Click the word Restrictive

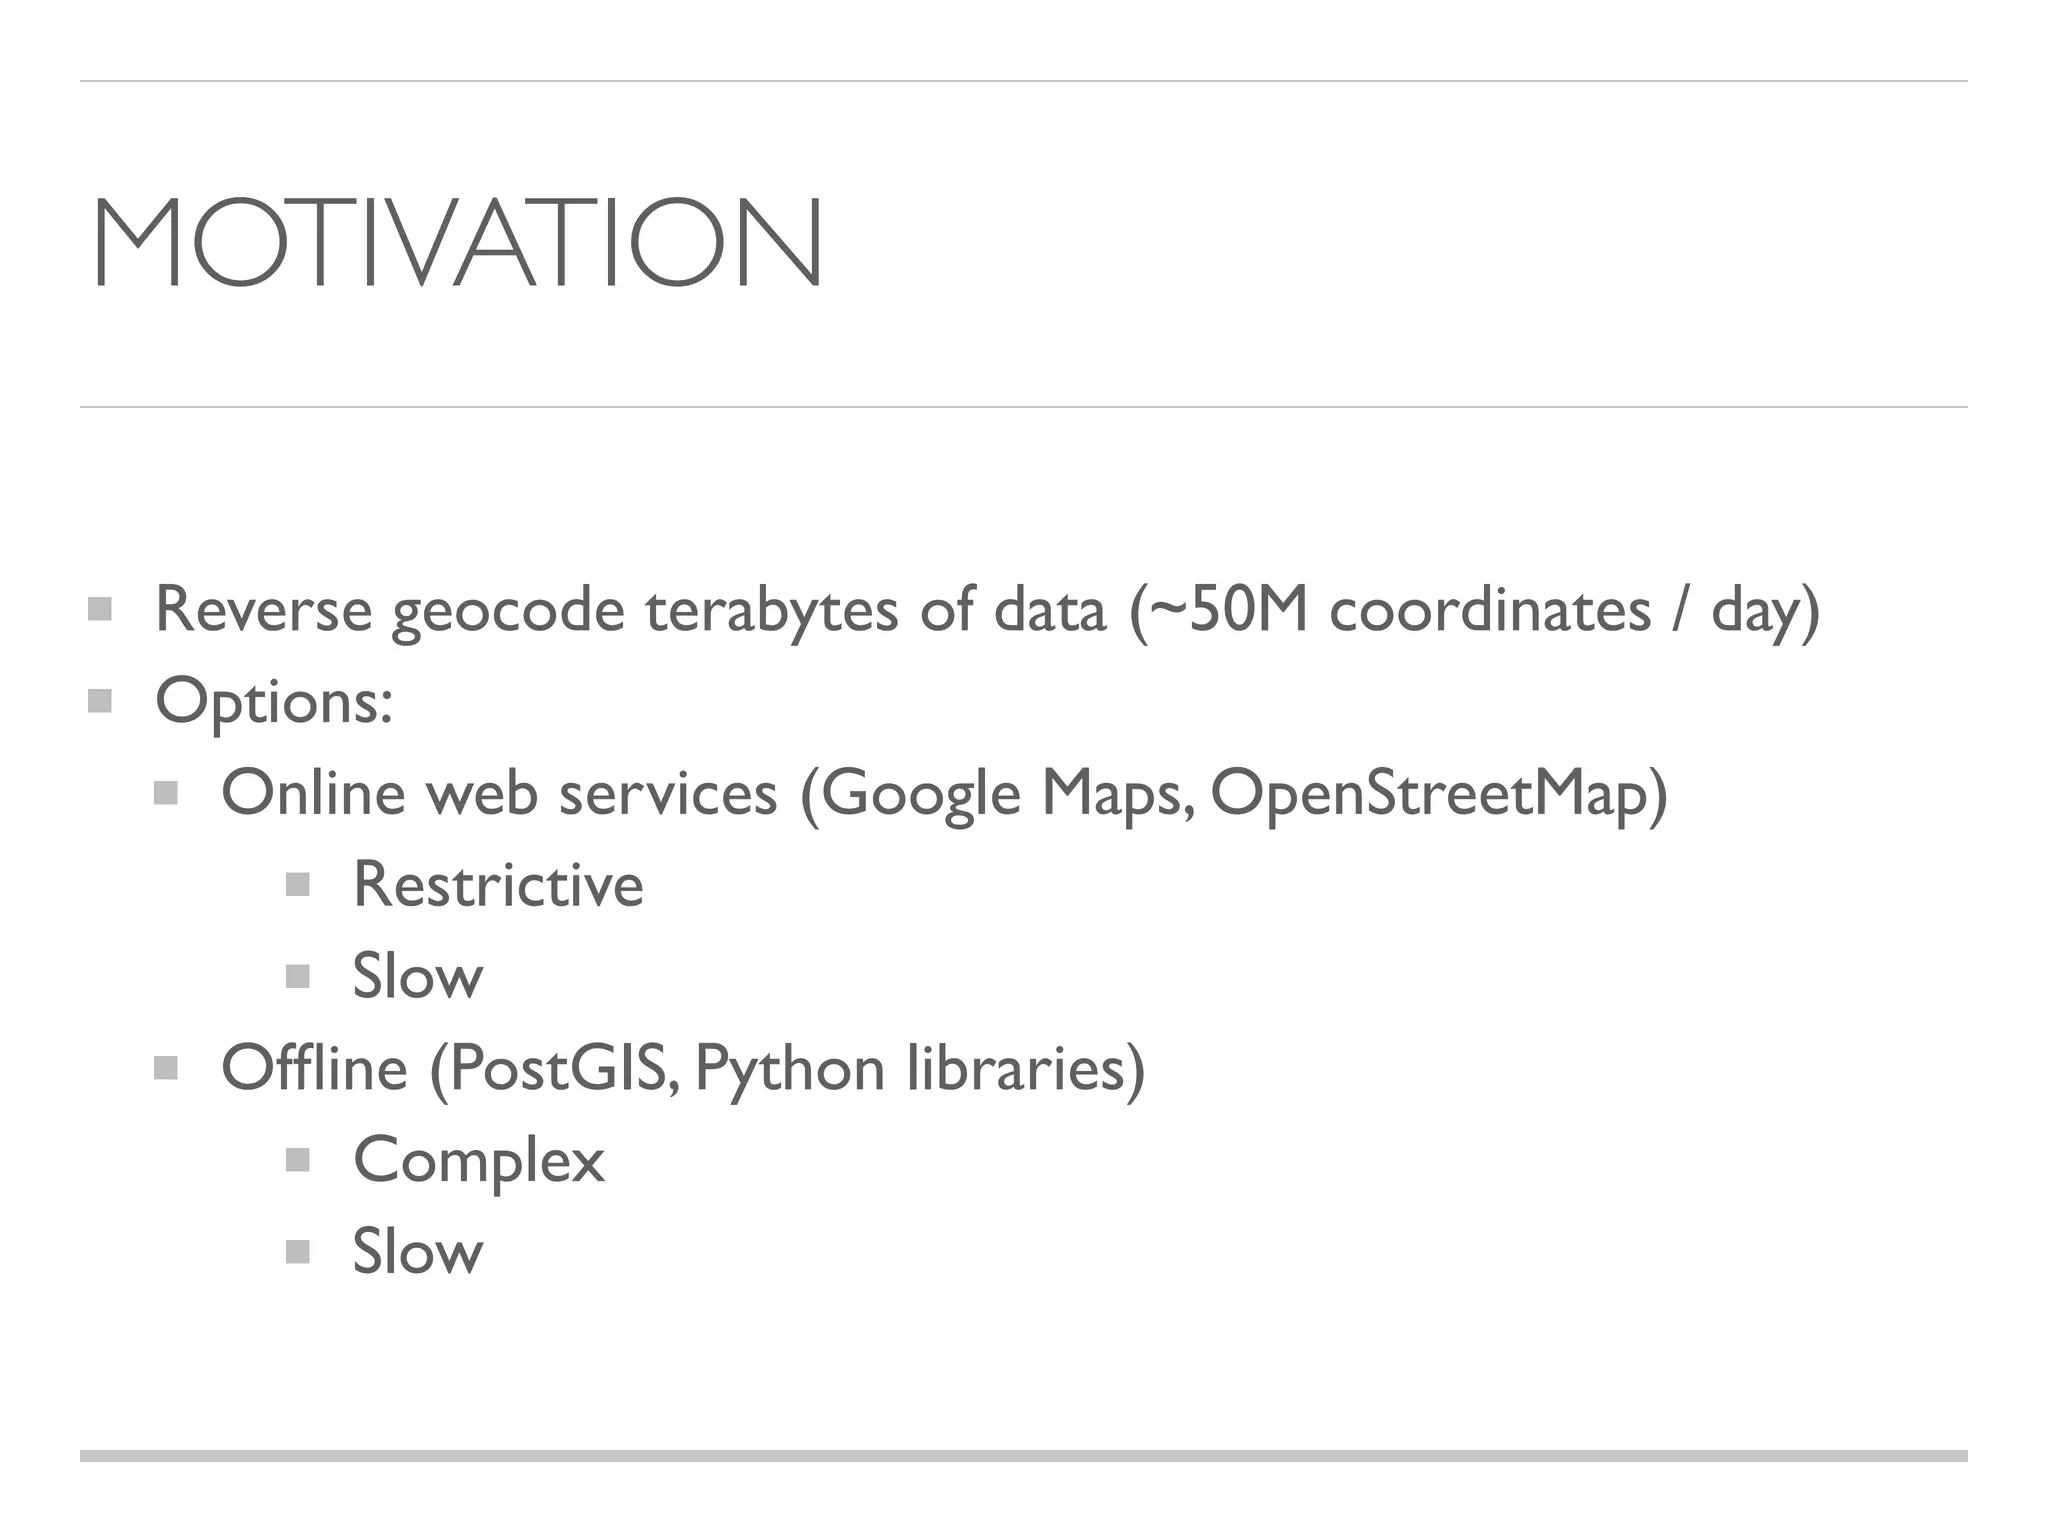pyautogui.click(x=498, y=884)
